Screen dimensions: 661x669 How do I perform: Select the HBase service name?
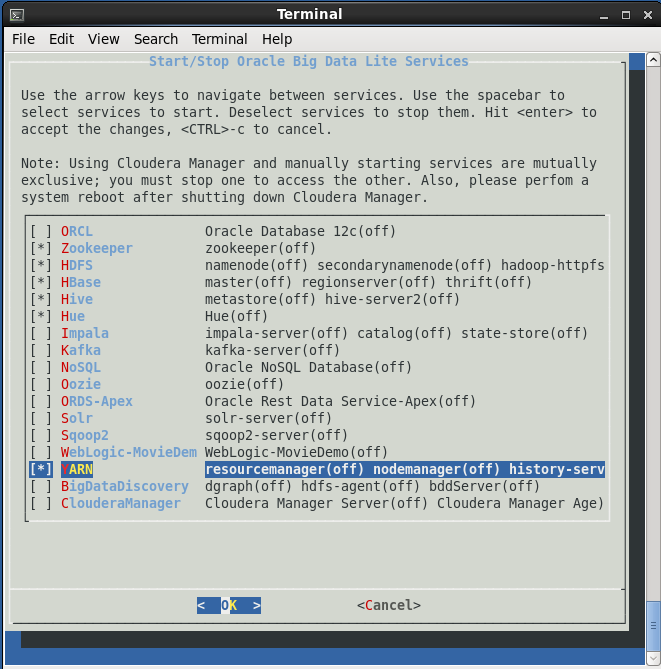coord(81,282)
